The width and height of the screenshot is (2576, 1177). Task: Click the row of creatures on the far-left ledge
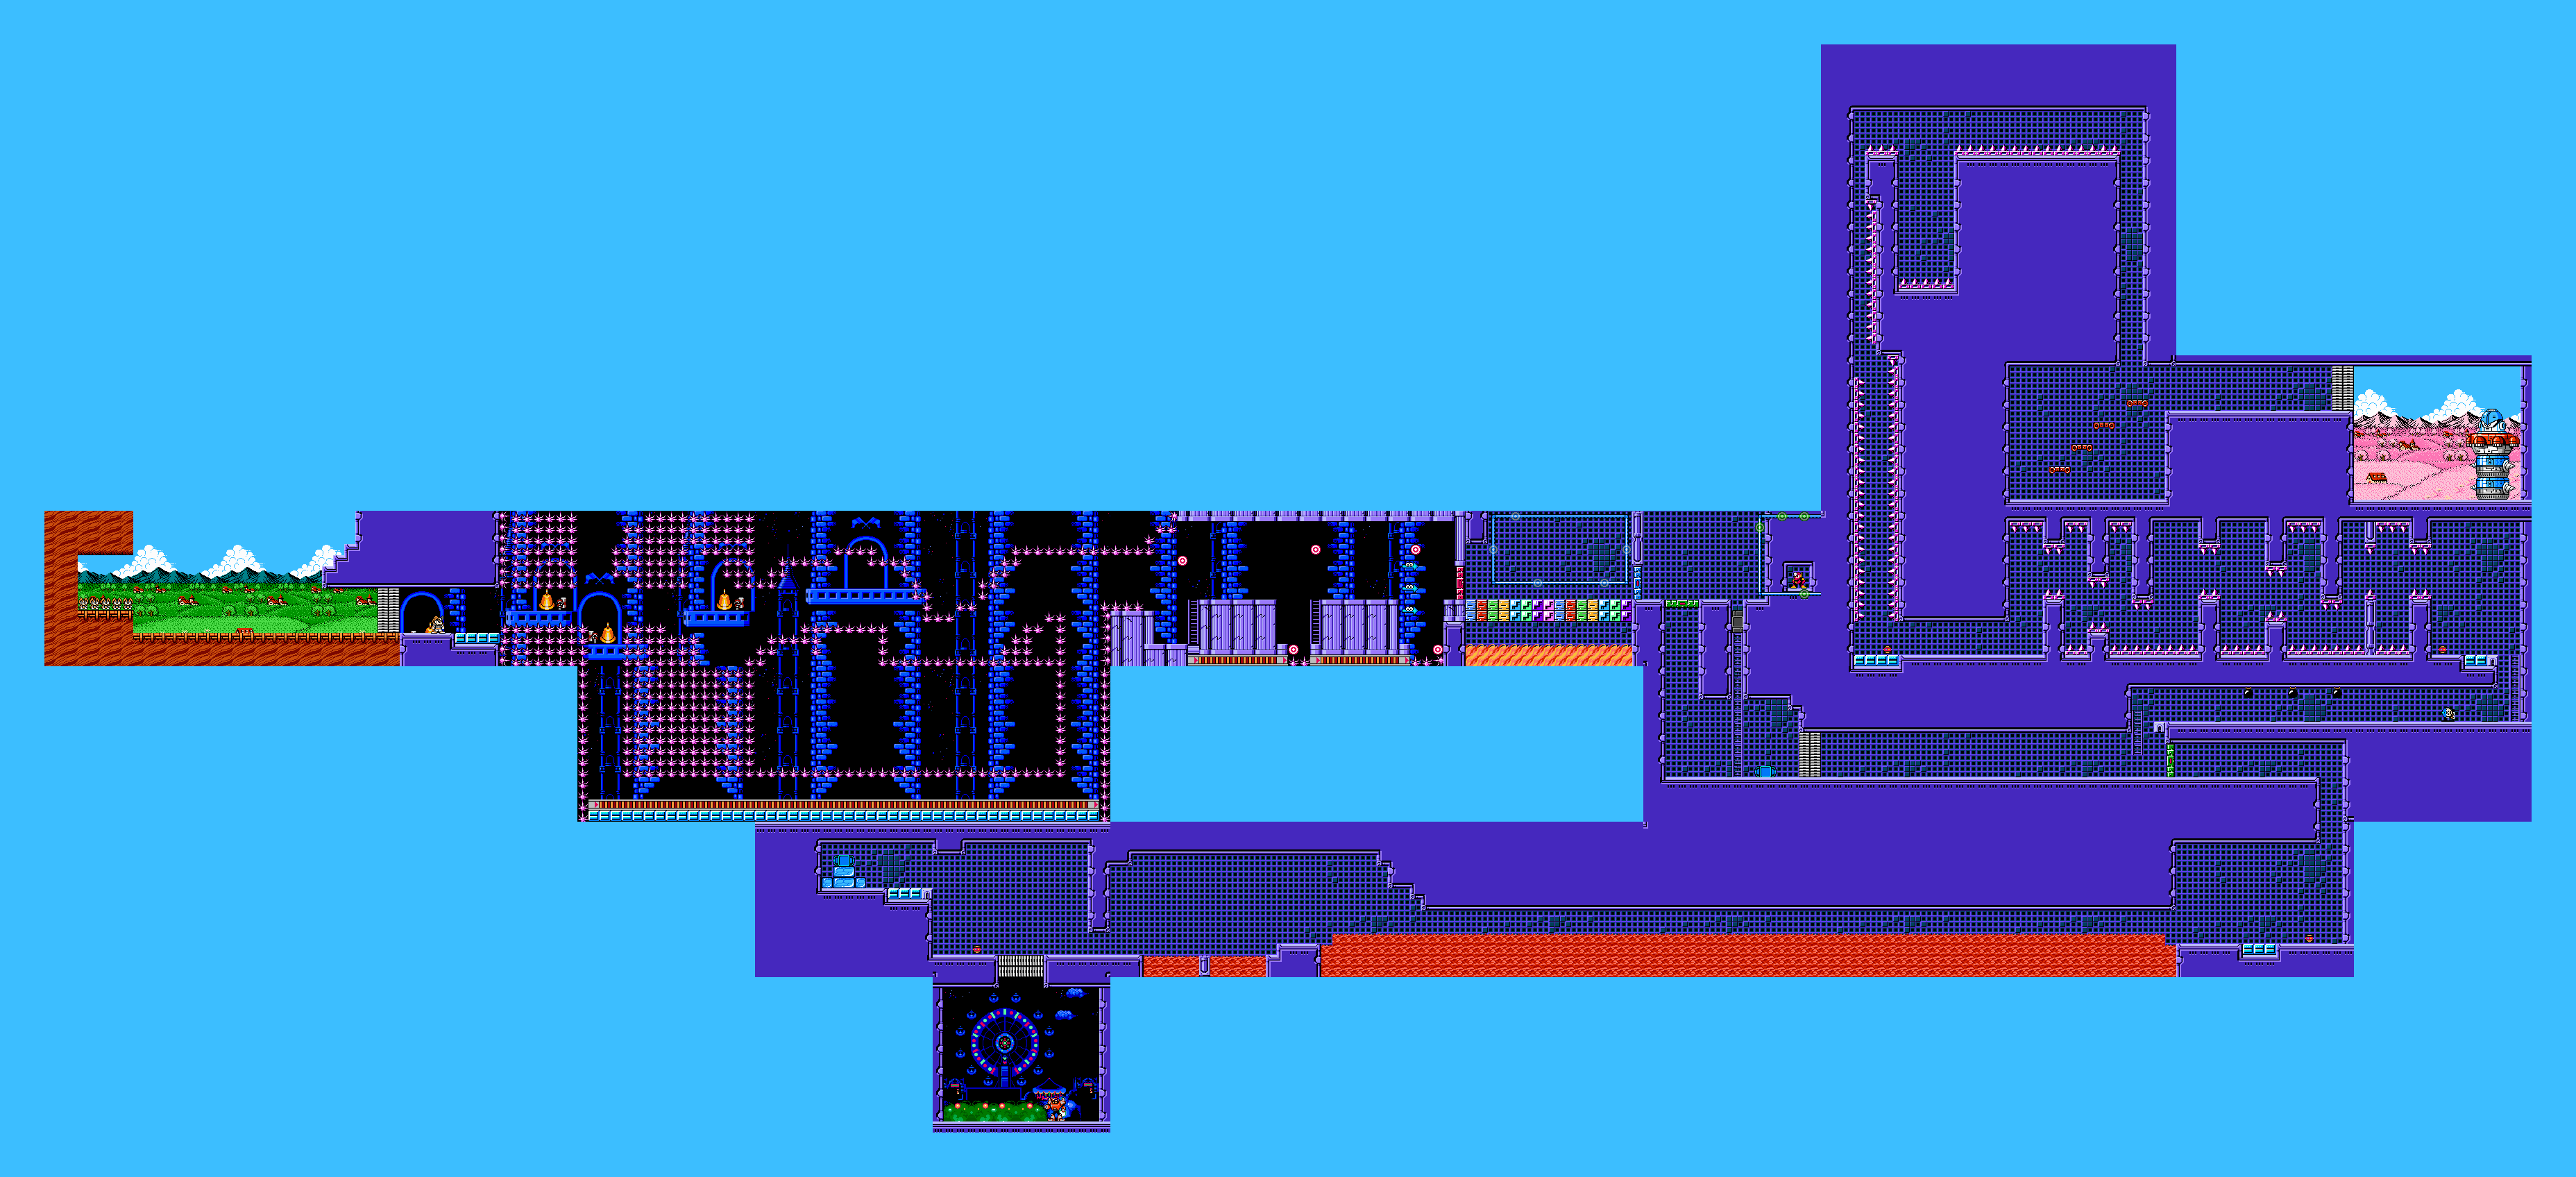[105, 603]
